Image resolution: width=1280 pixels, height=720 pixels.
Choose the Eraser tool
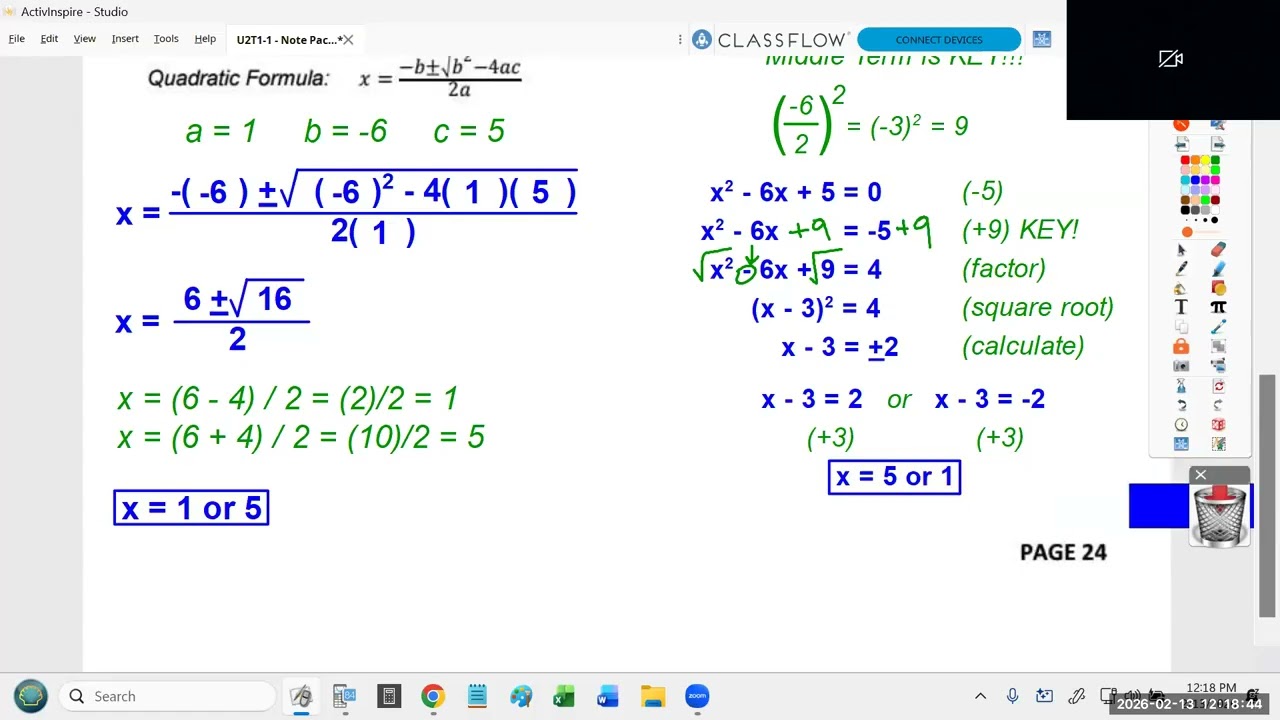1219,250
